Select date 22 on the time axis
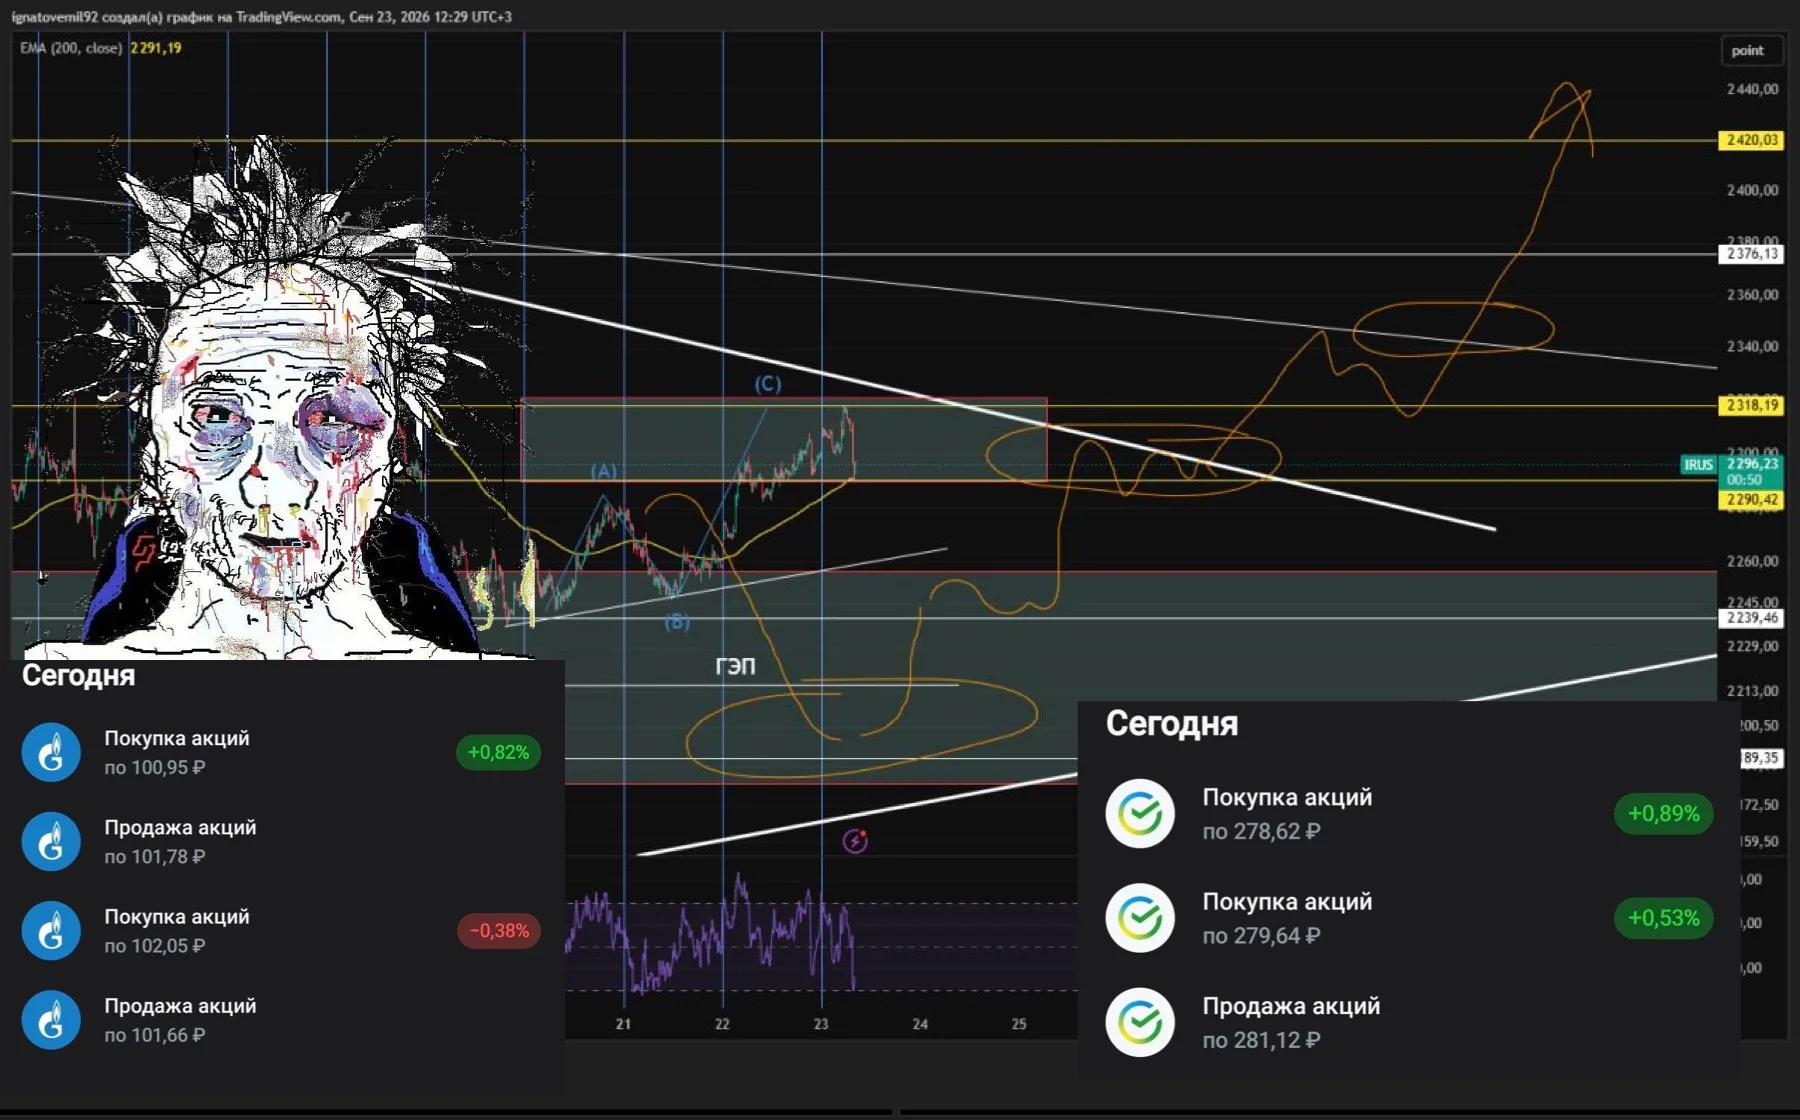 click(722, 1024)
